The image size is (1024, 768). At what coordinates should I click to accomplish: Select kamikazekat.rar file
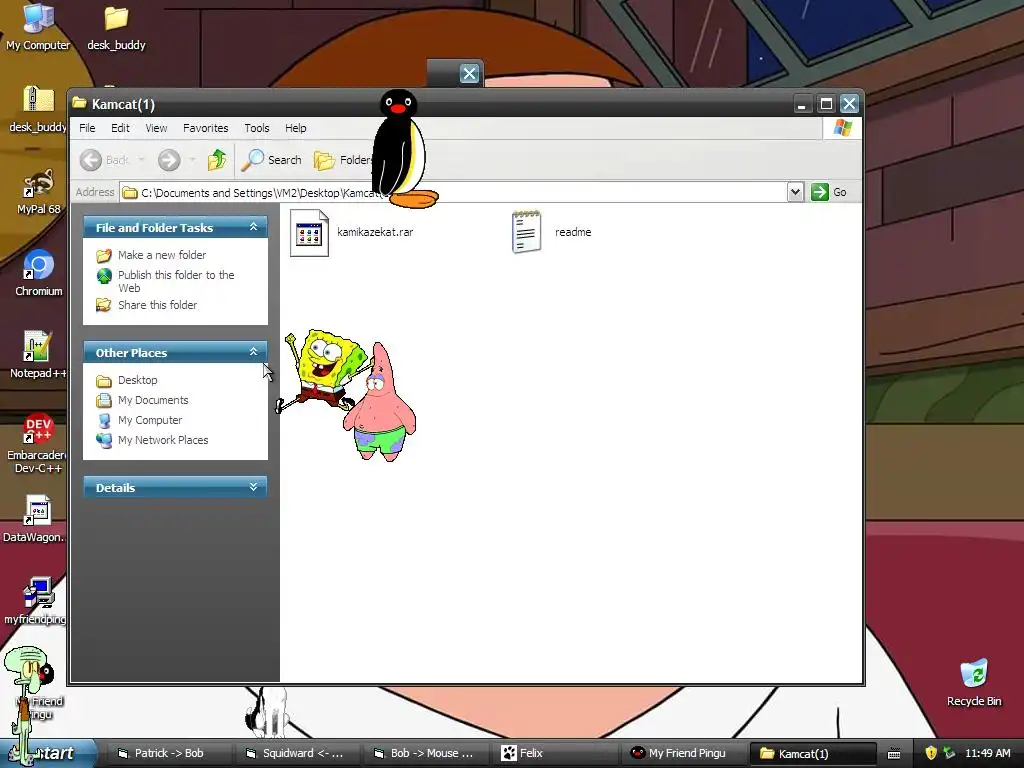351,232
